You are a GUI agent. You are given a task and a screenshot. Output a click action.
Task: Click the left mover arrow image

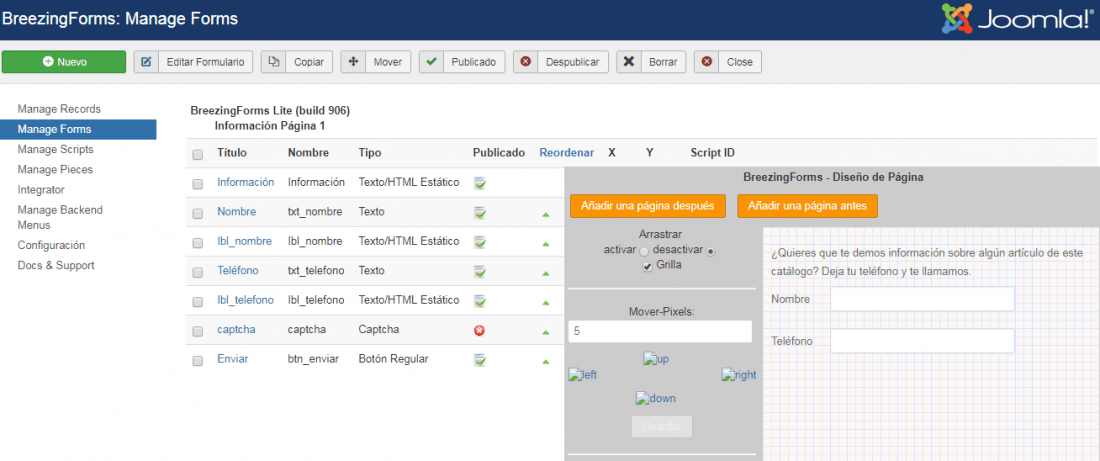point(582,375)
